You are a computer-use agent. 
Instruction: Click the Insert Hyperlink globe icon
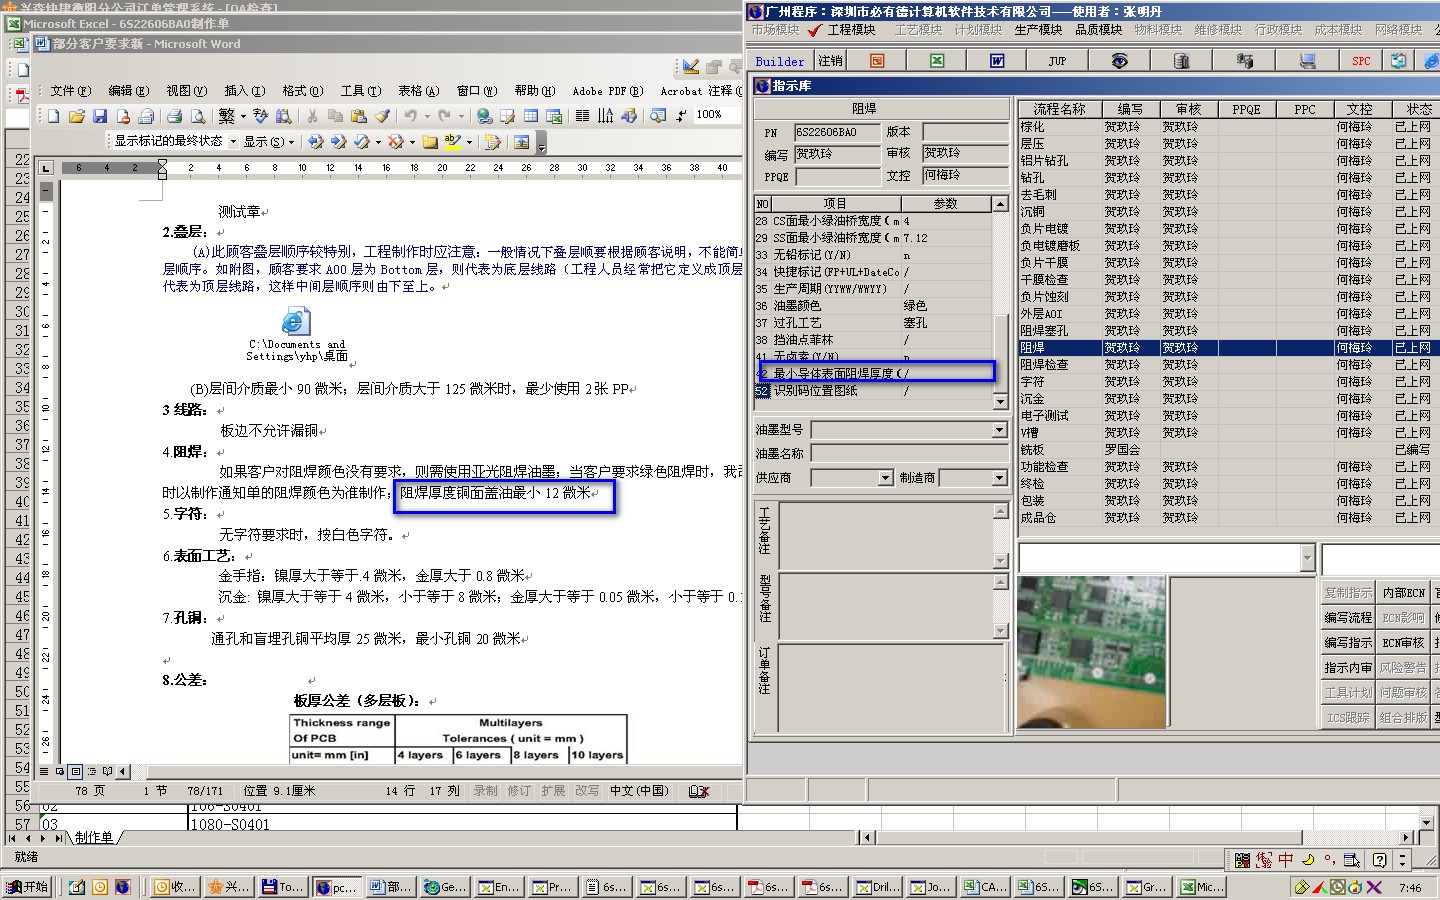tap(484, 116)
